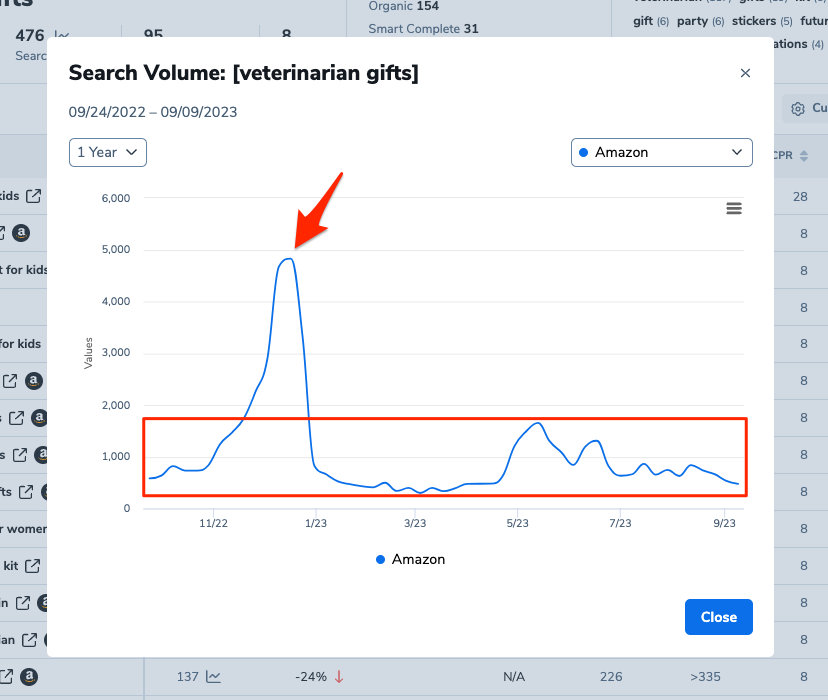Click the trend chart icon next to 137

pyautogui.click(x=213, y=677)
